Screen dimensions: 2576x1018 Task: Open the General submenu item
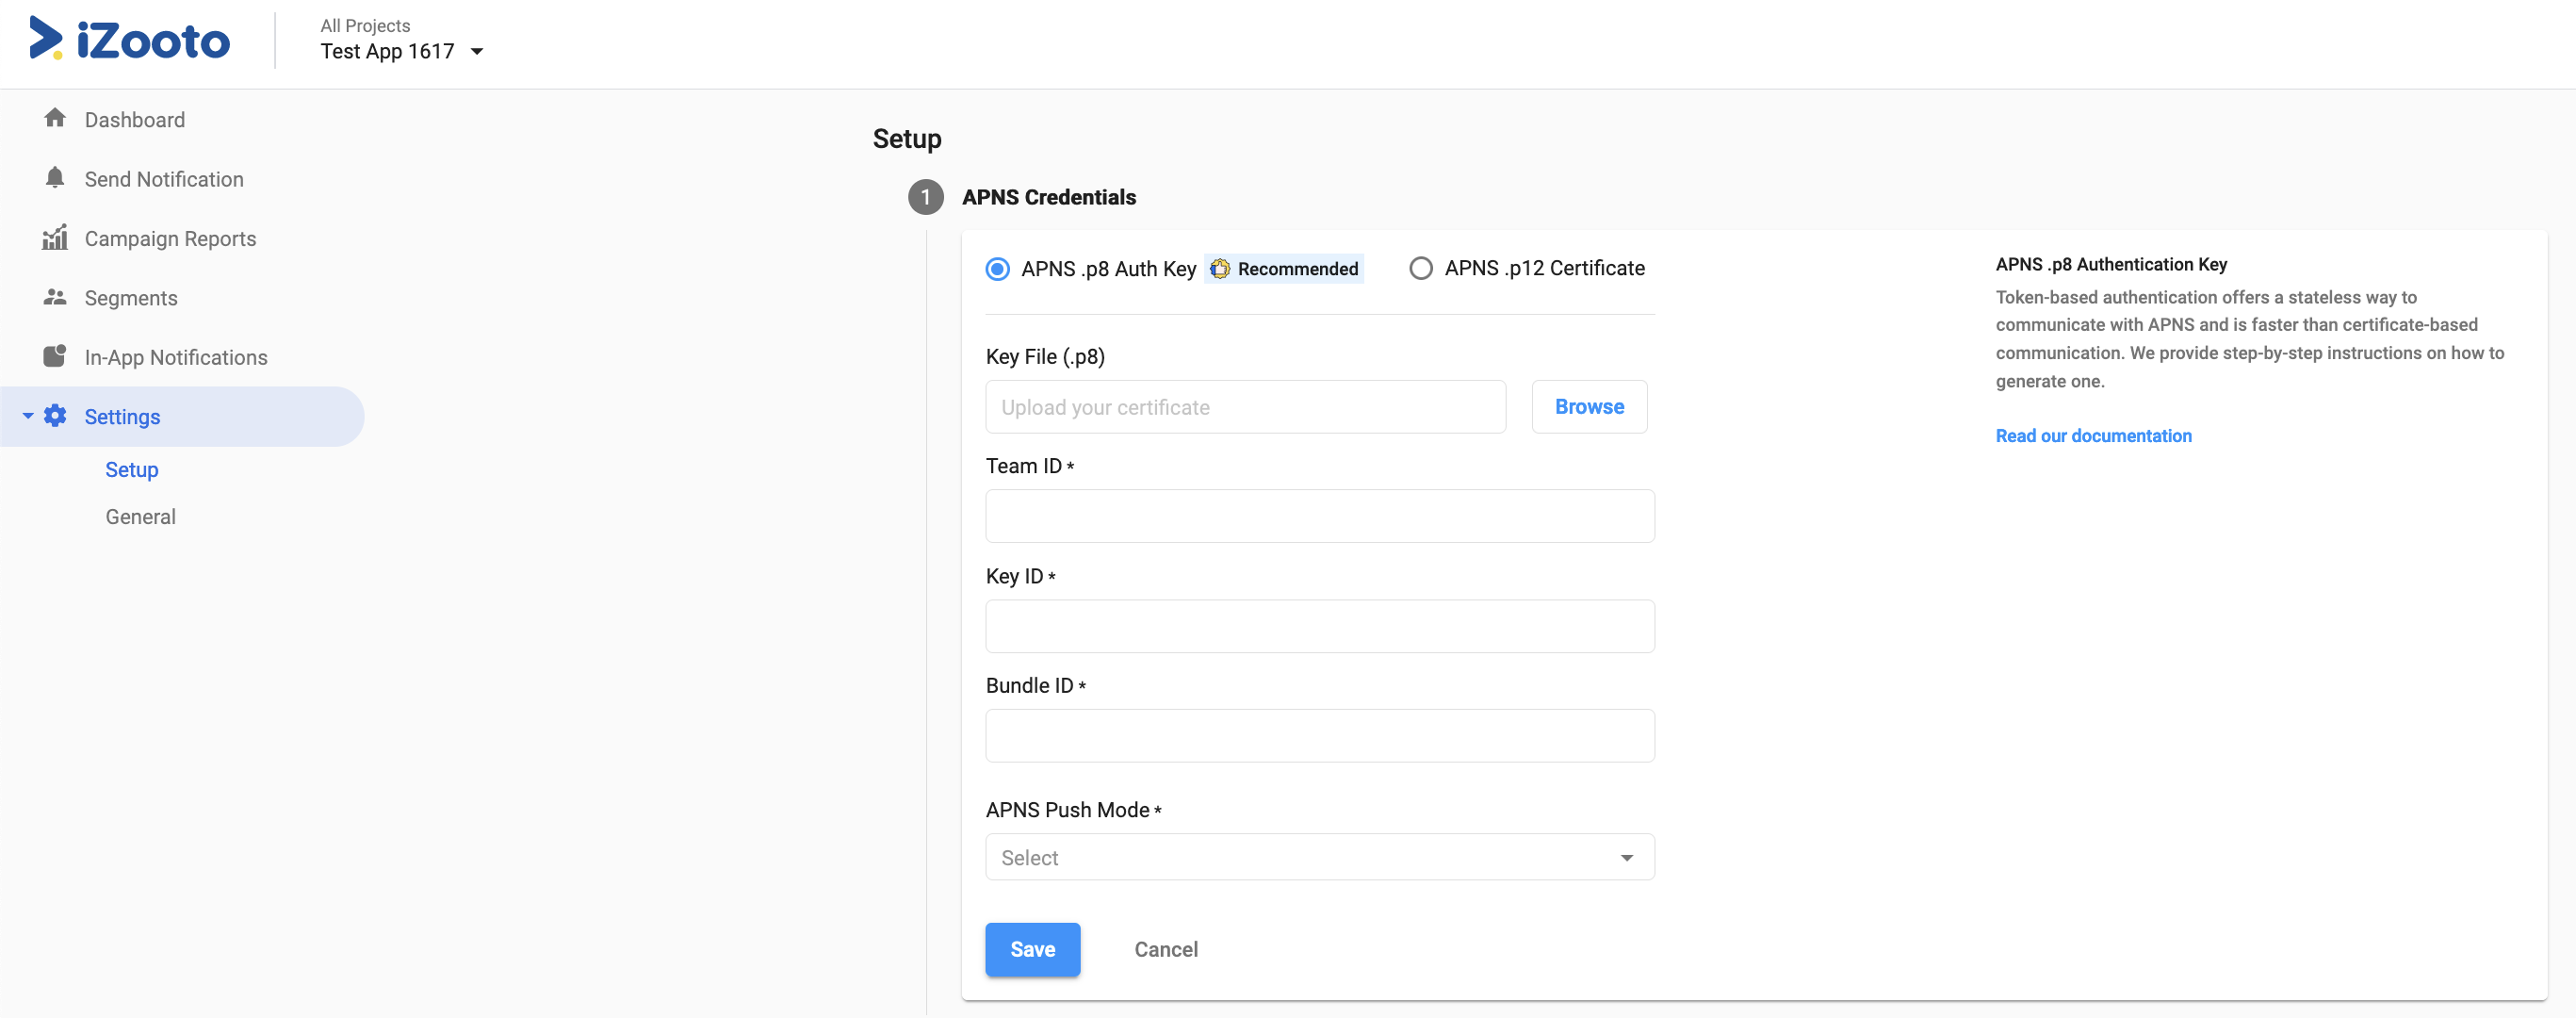tap(140, 516)
